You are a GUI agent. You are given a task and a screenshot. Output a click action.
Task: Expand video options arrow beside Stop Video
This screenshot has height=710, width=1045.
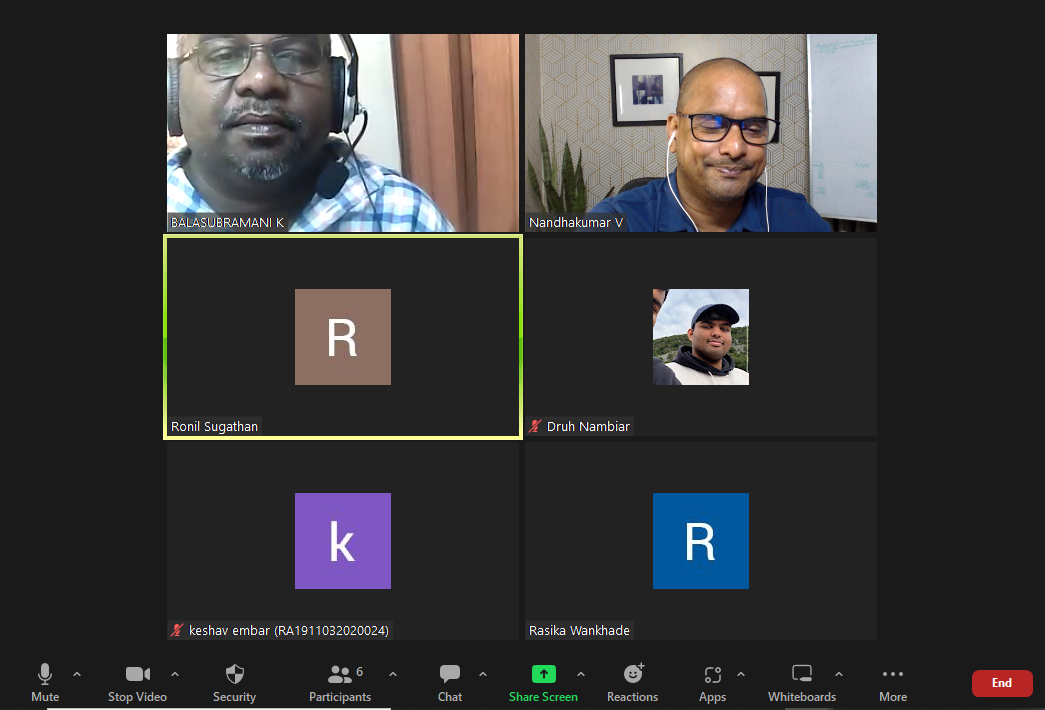coord(175,674)
